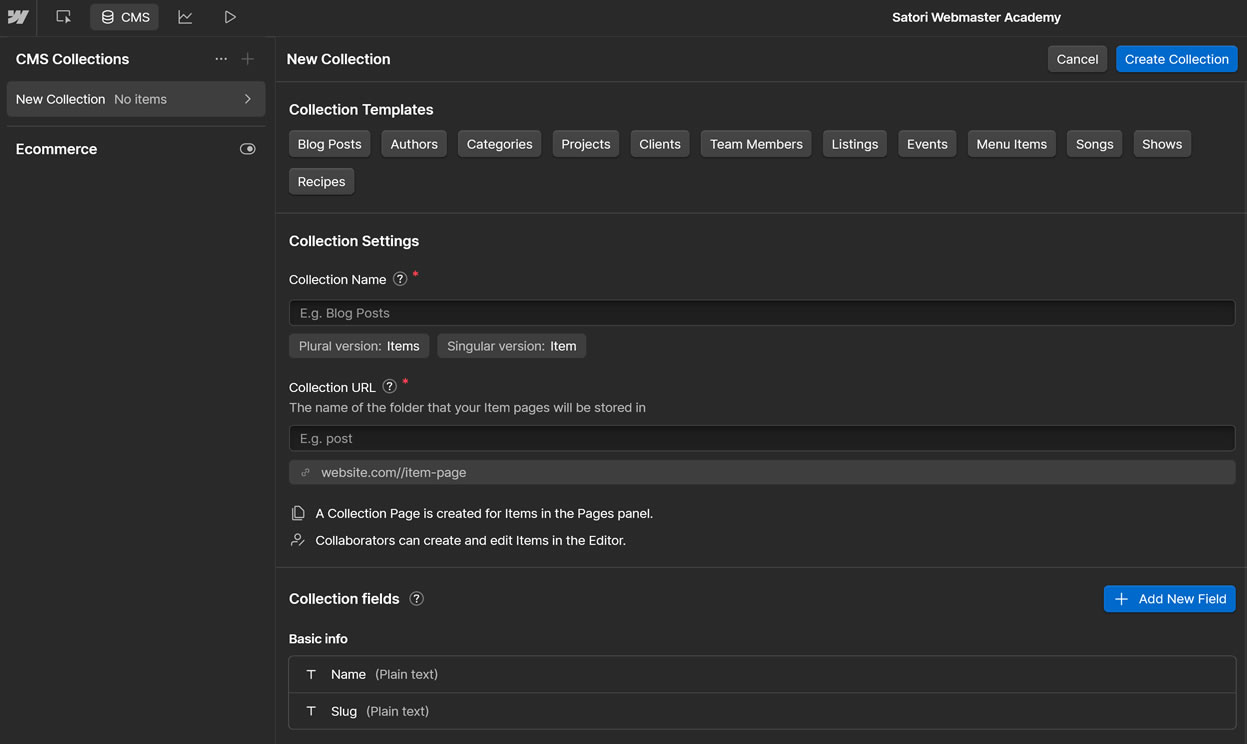This screenshot has height=744, width=1247.
Task: Click the Collection Page info icon
Action: point(298,513)
